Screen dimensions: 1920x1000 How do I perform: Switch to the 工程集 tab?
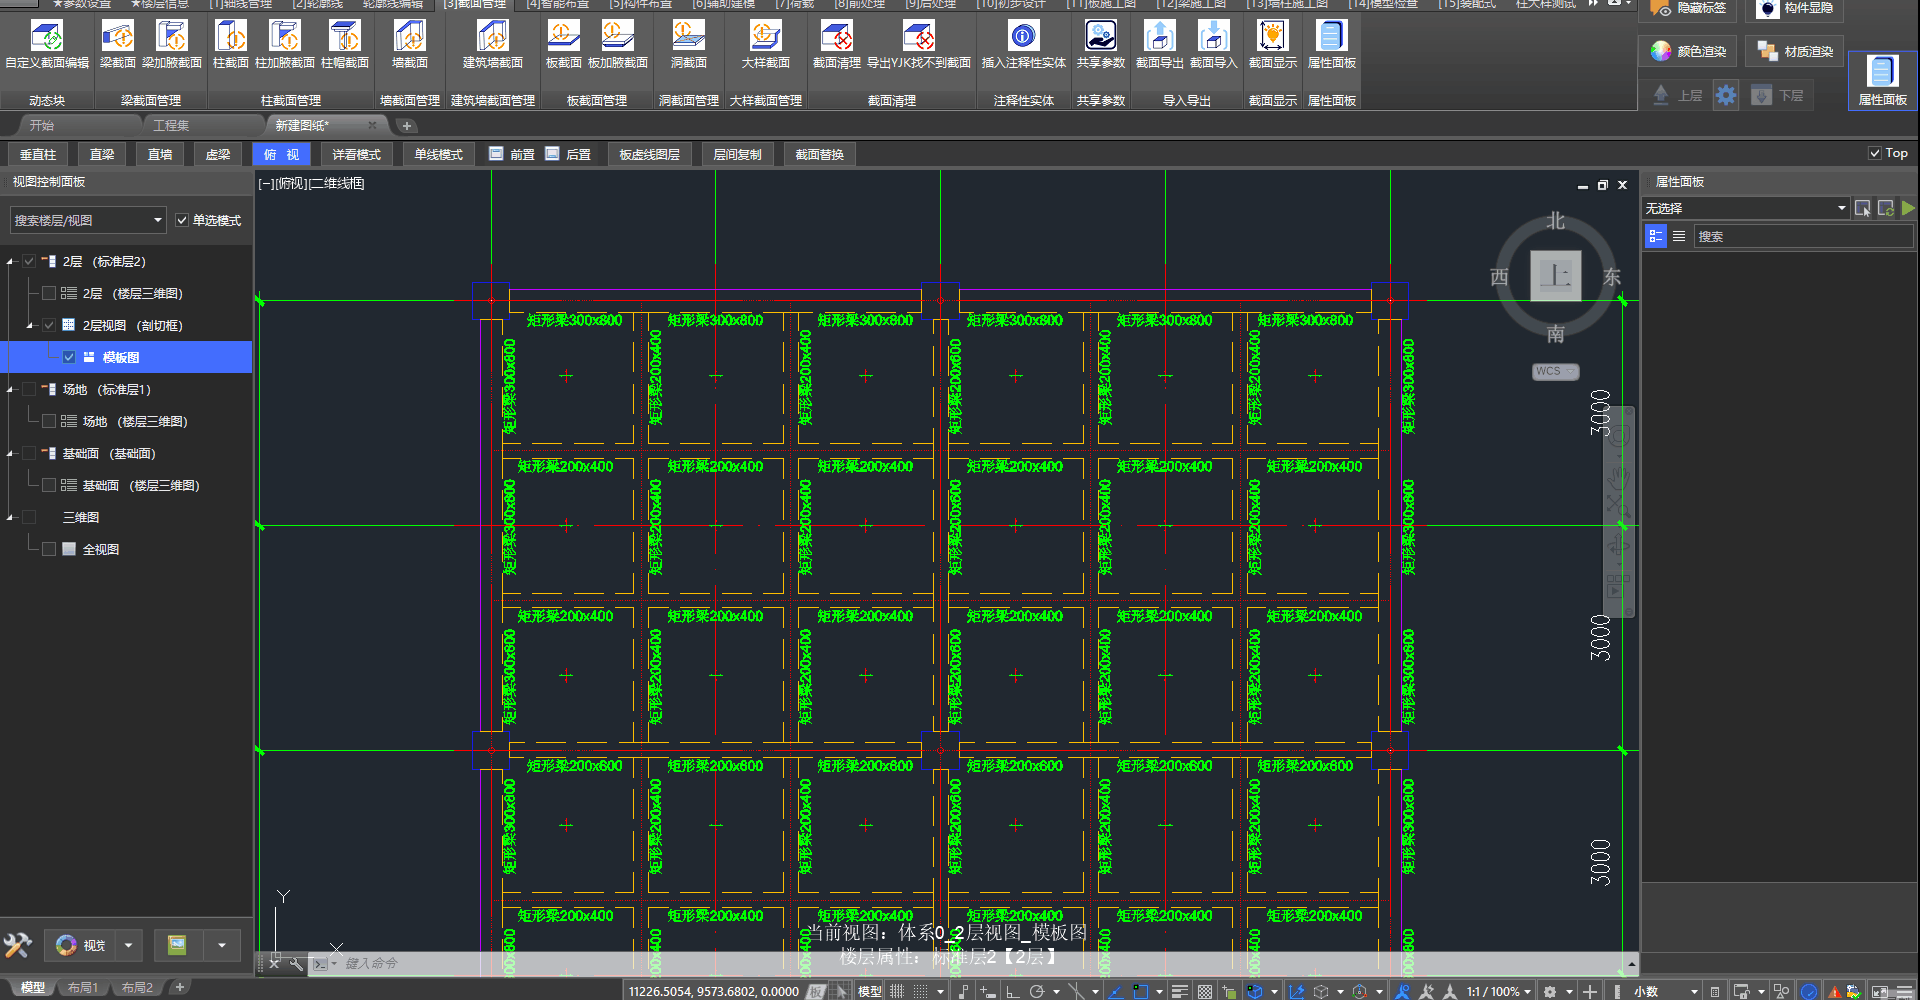(x=171, y=125)
